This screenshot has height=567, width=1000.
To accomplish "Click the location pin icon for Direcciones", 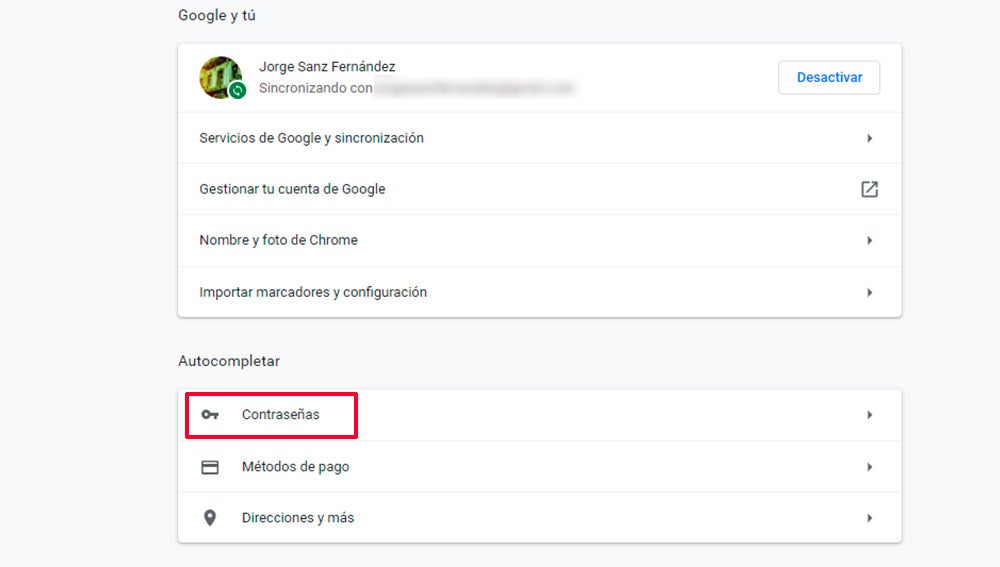I will (x=210, y=518).
